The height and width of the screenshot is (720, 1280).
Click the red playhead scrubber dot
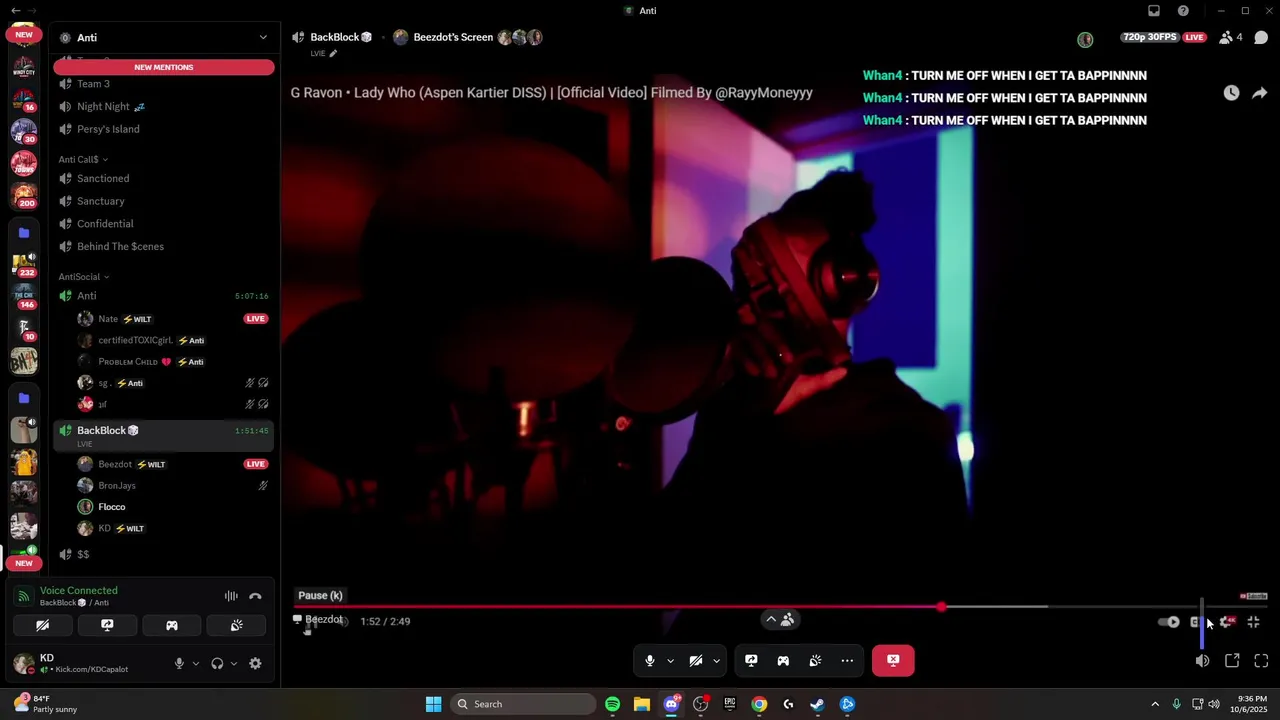pyautogui.click(x=941, y=607)
